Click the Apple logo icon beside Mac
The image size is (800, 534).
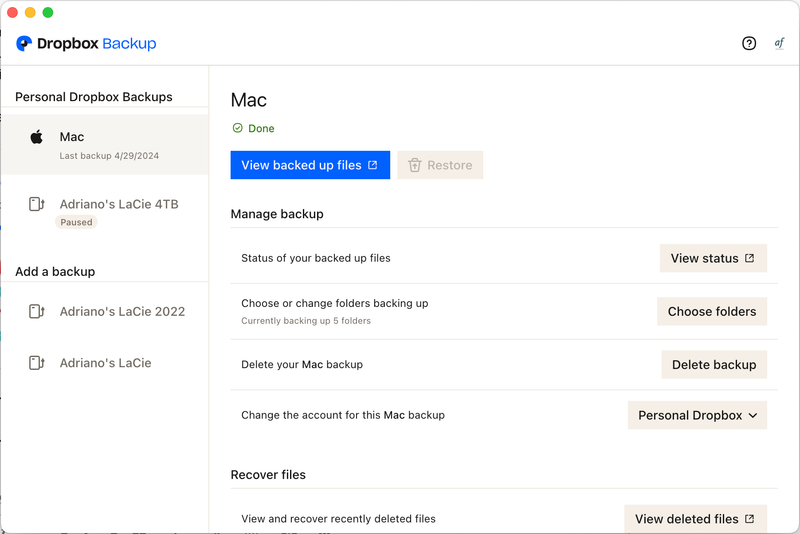[x=37, y=137]
